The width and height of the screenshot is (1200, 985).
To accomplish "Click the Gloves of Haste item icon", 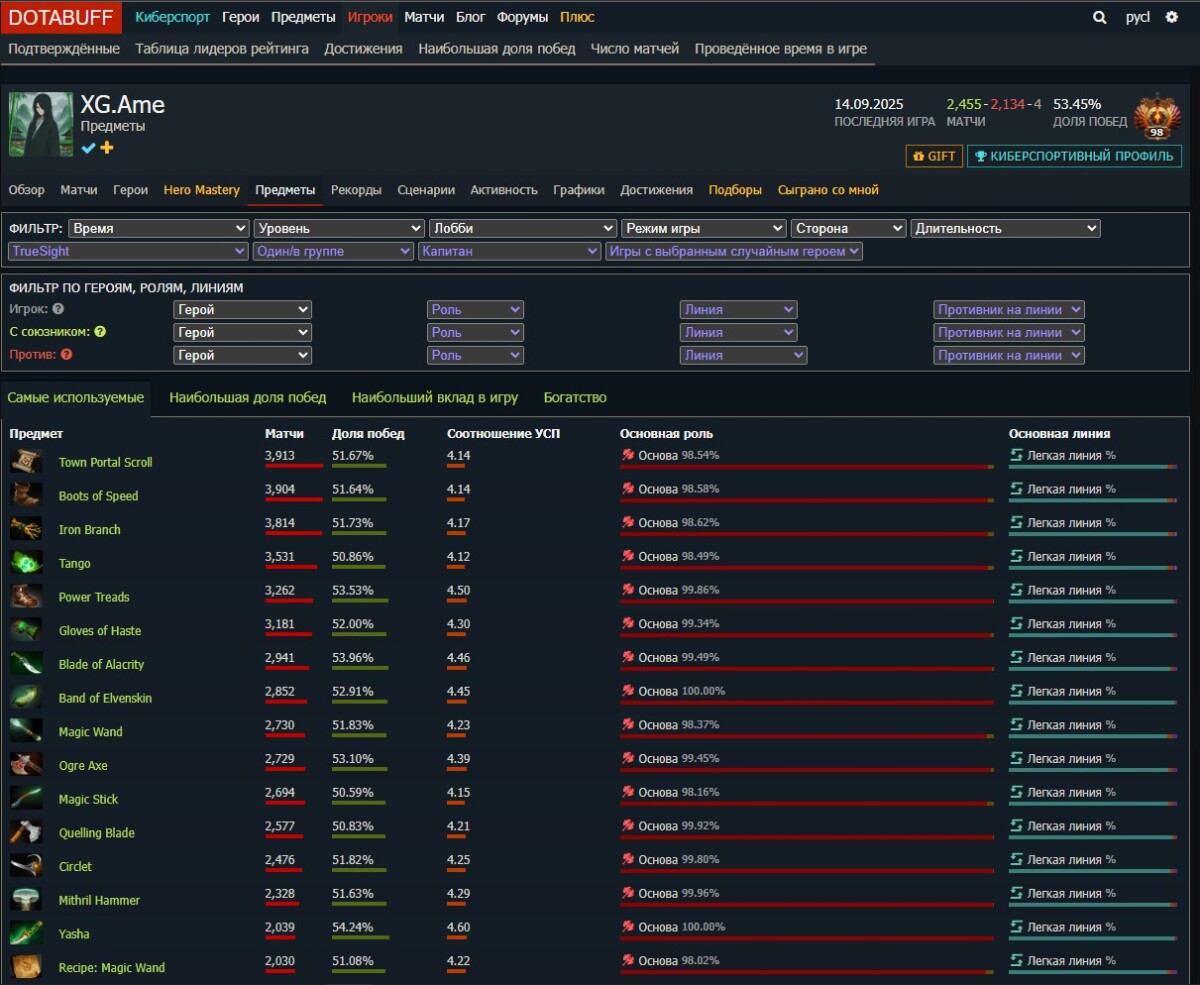I will [x=26, y=630].
